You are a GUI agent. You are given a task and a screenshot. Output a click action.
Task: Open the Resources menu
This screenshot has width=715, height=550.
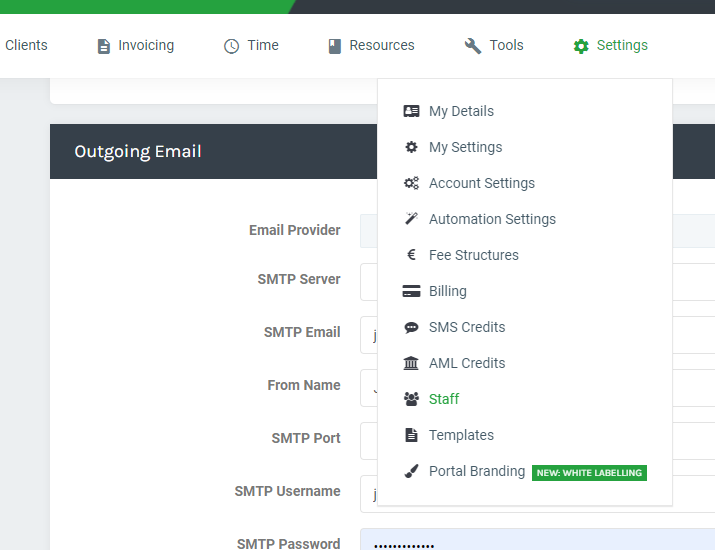(382, 46)
